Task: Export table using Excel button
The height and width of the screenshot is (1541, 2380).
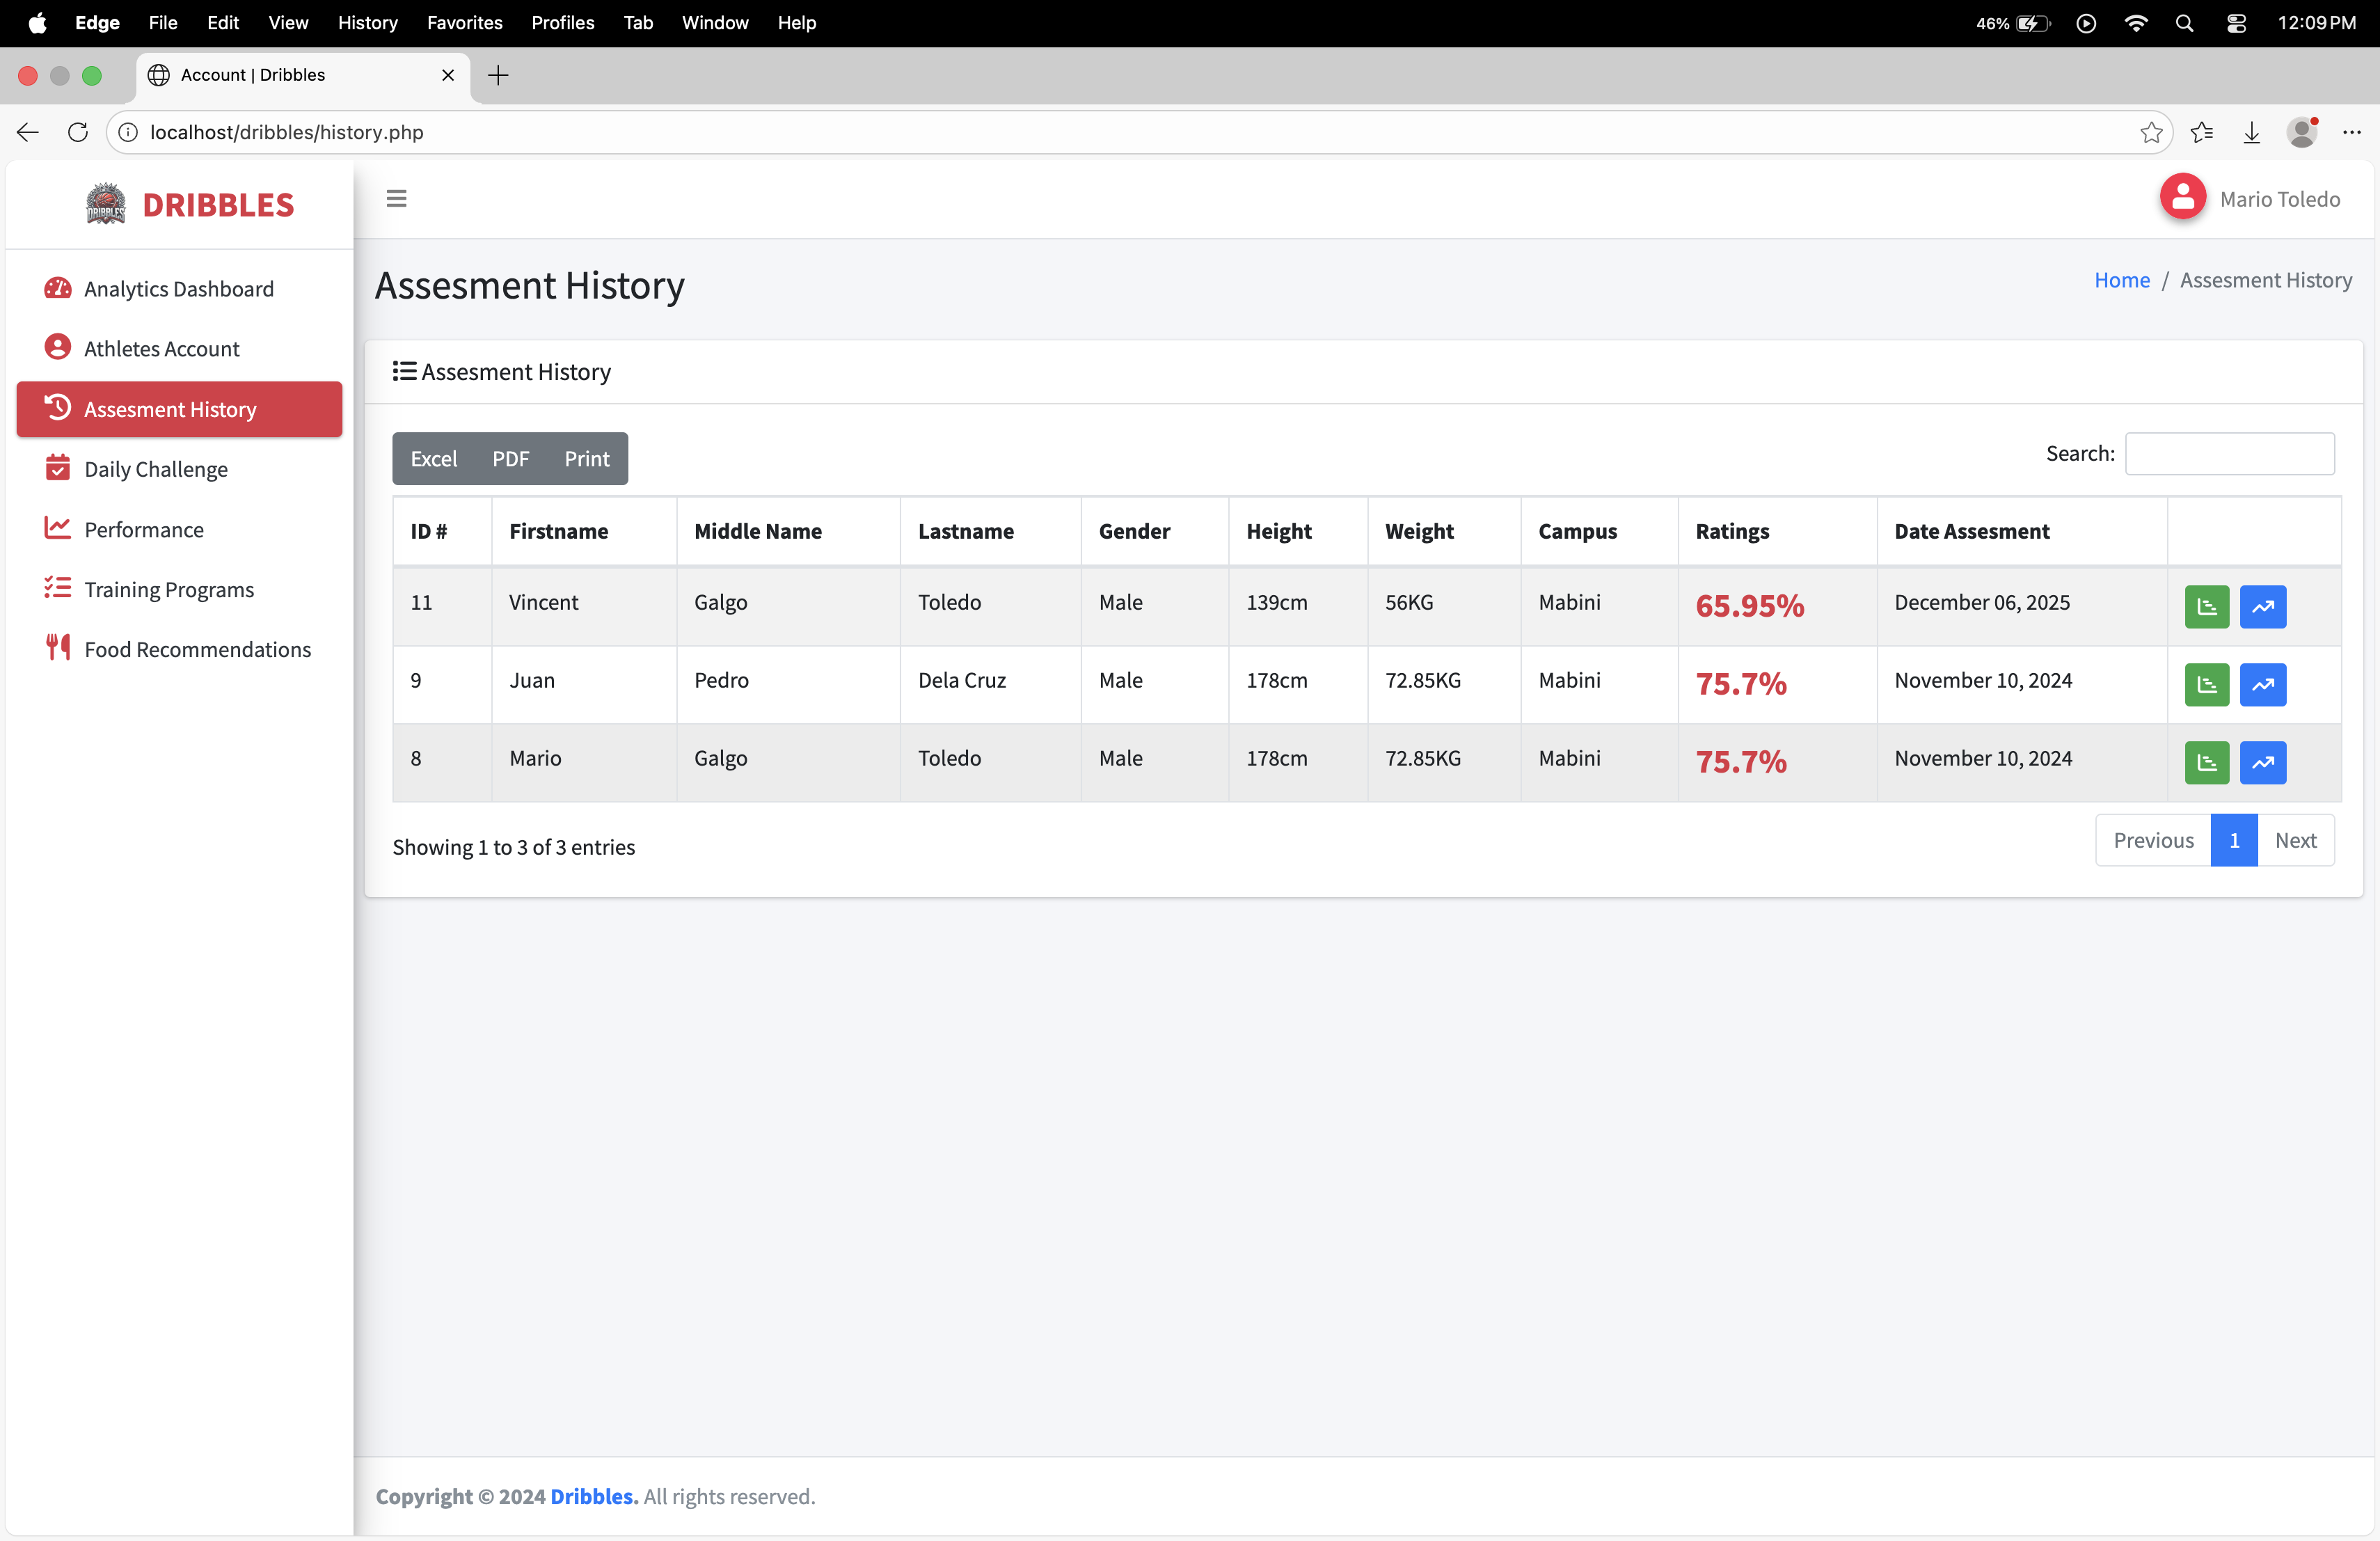Action: point(433,458)
